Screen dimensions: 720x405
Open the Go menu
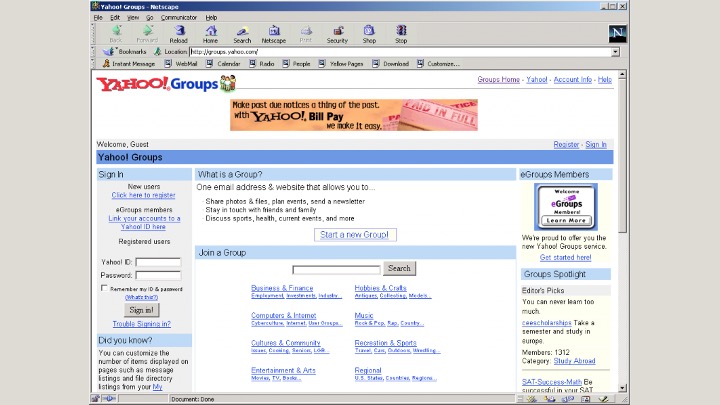(x=150, y=17)
